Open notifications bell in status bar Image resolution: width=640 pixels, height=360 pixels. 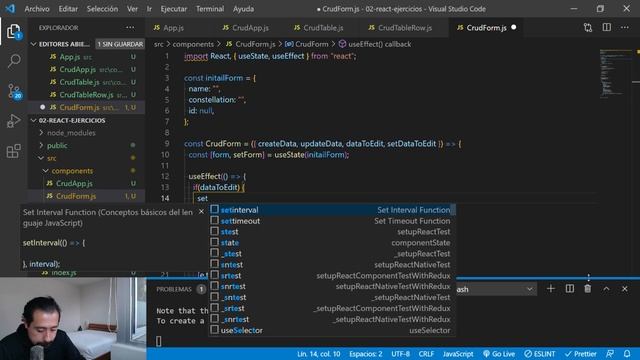[627, 354]
